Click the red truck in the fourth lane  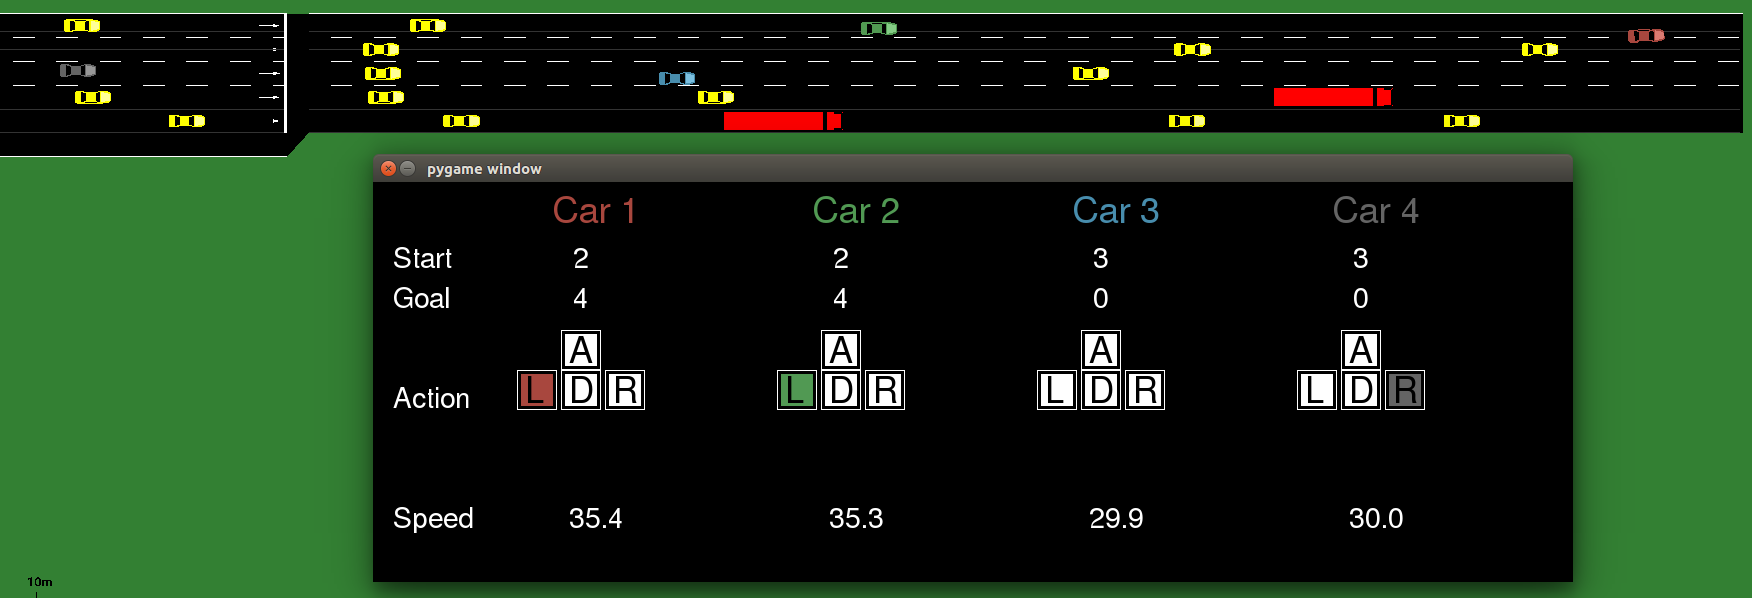click(1332, 97)
